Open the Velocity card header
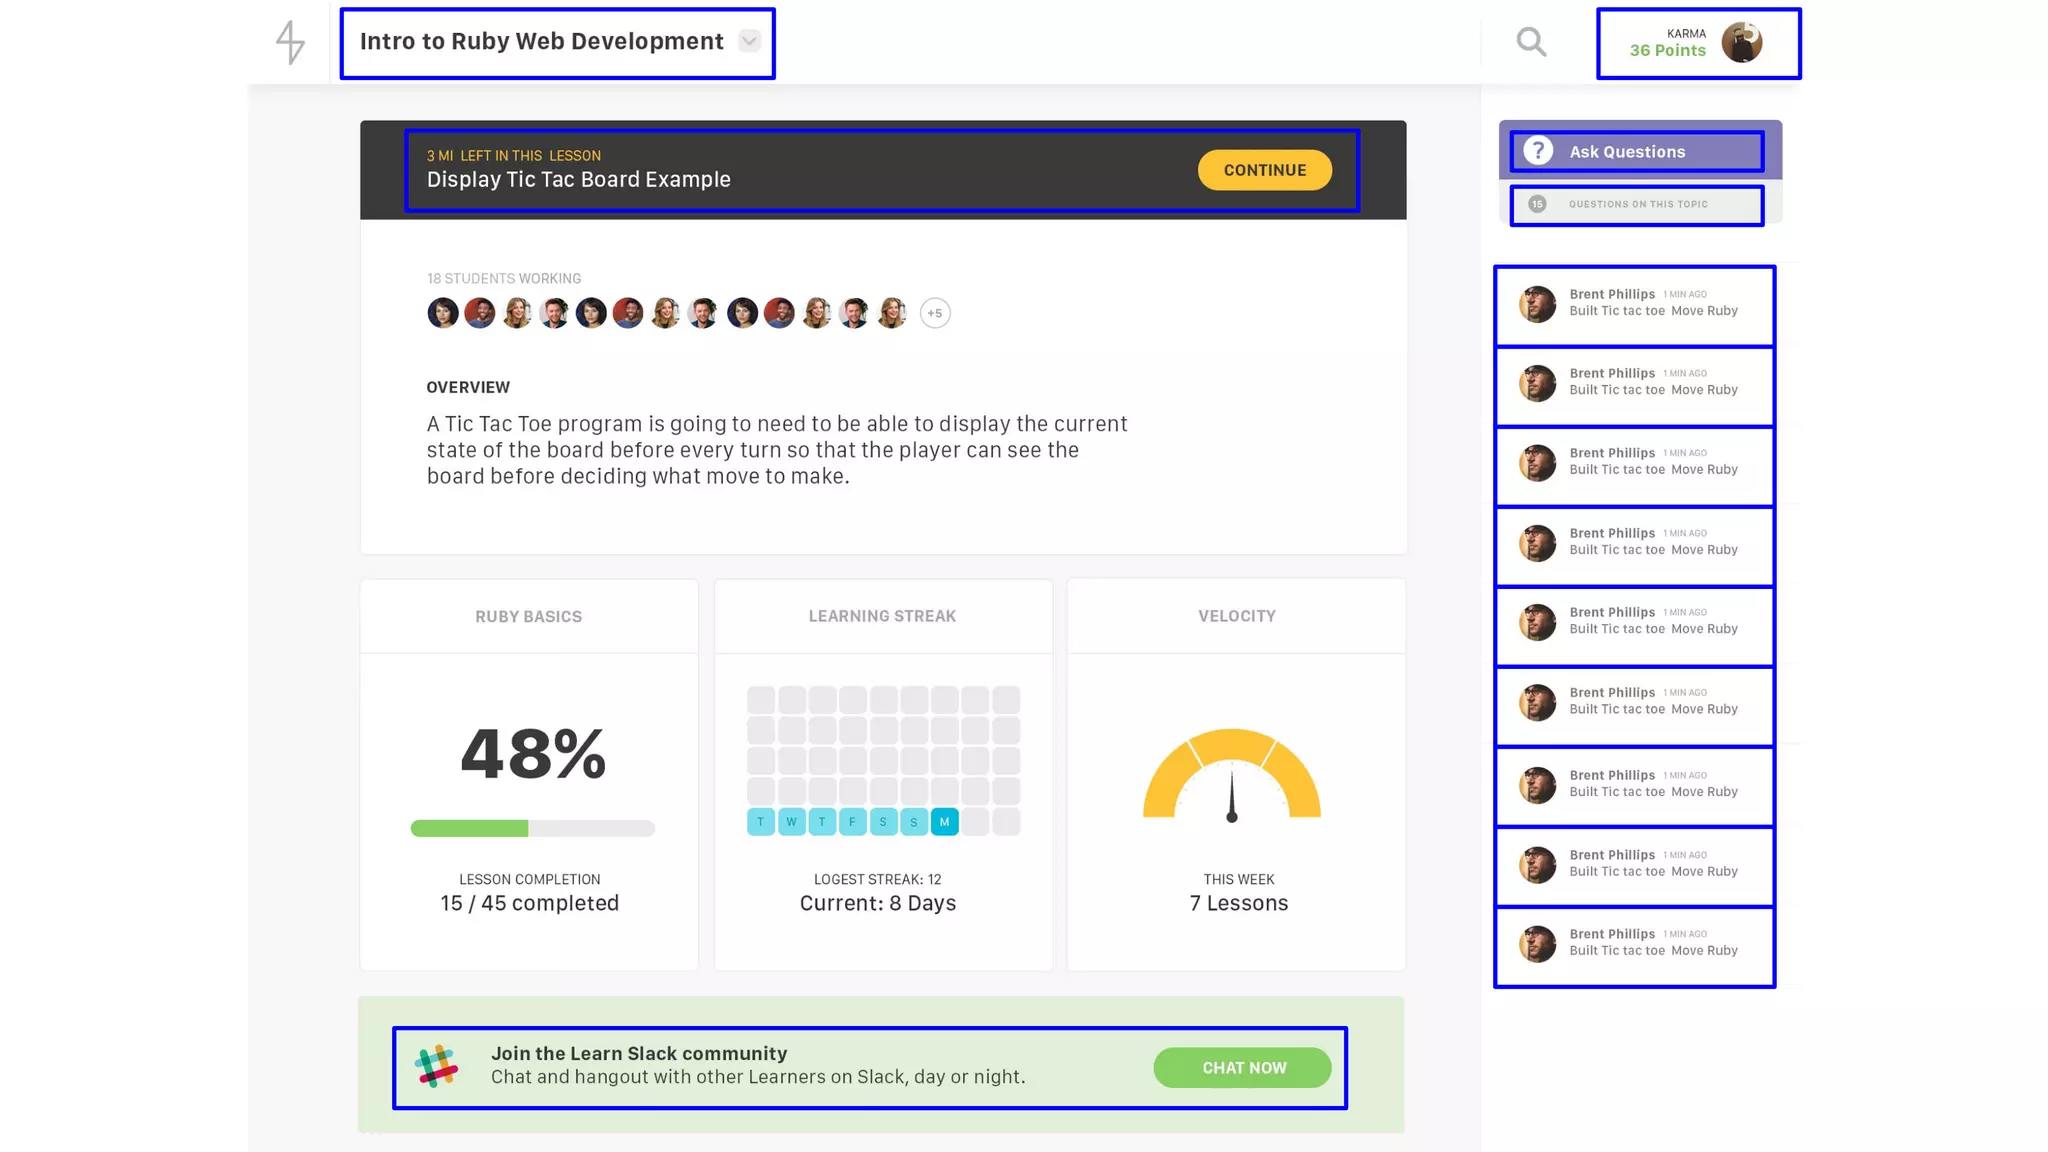This screenshot has width=2048, height=1152. point(1236,616)
